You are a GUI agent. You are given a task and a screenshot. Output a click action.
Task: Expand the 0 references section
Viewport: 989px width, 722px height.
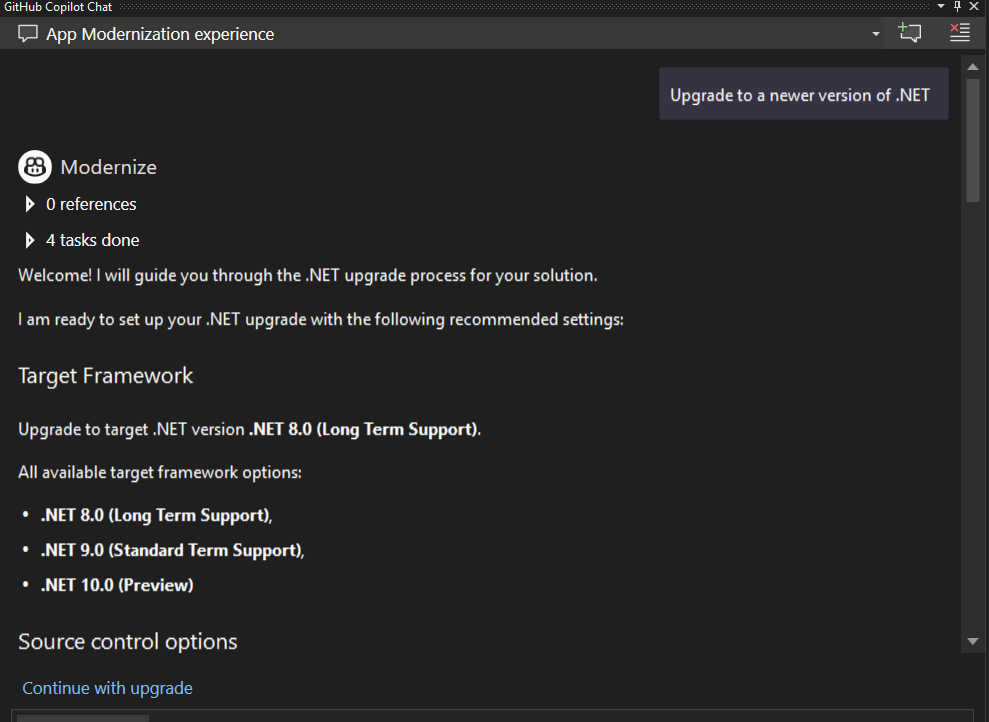click(30, 204)
